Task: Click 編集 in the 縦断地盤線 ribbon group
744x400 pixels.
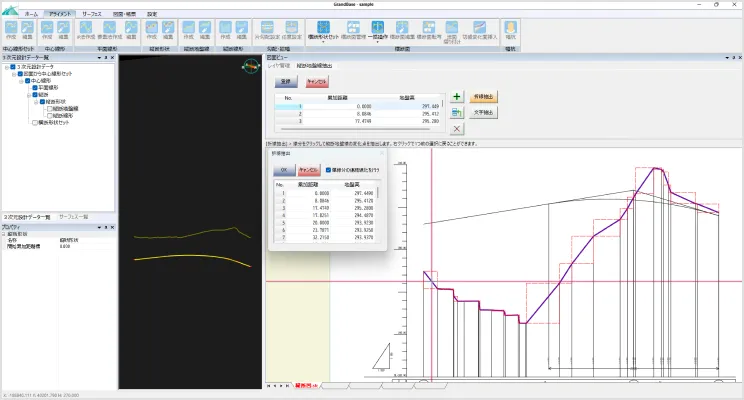Action: click(205, 30)
